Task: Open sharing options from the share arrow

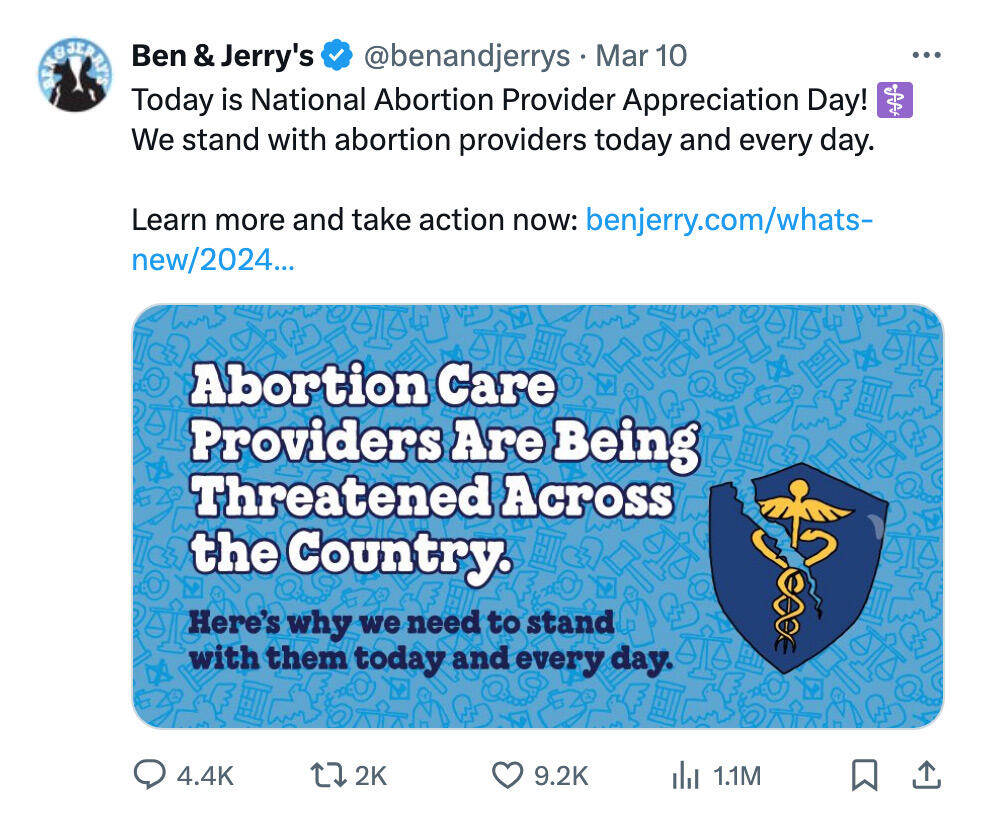Action: pos(924,775)
